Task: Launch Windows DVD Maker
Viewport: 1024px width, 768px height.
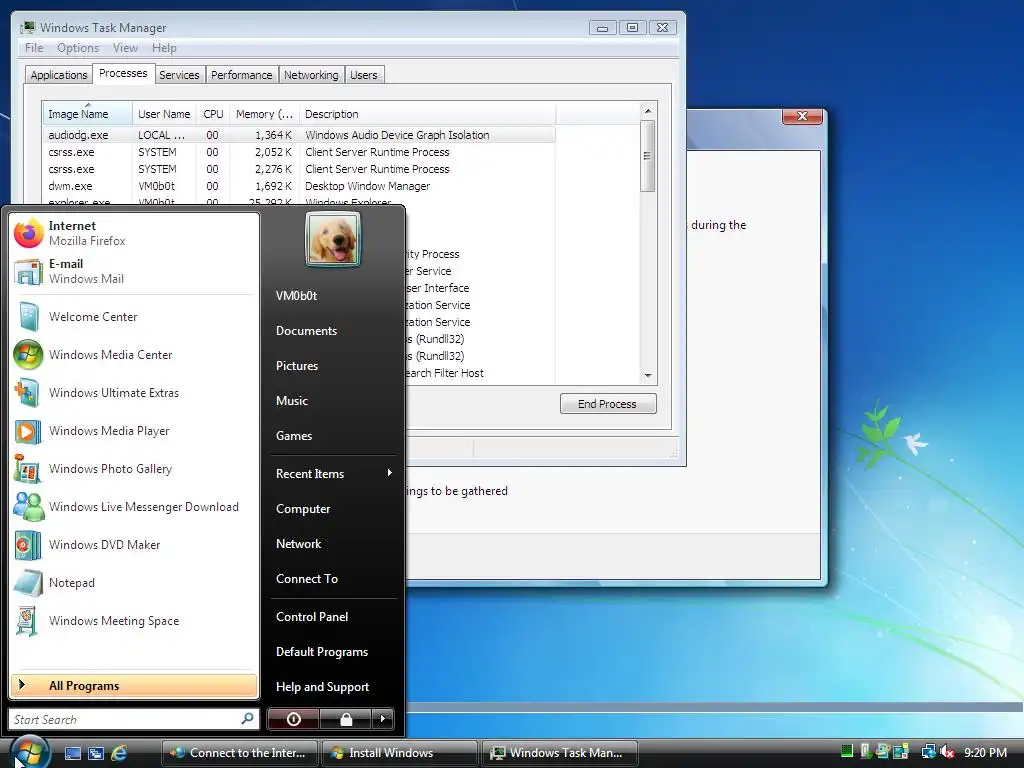Action: click(134, 545)
